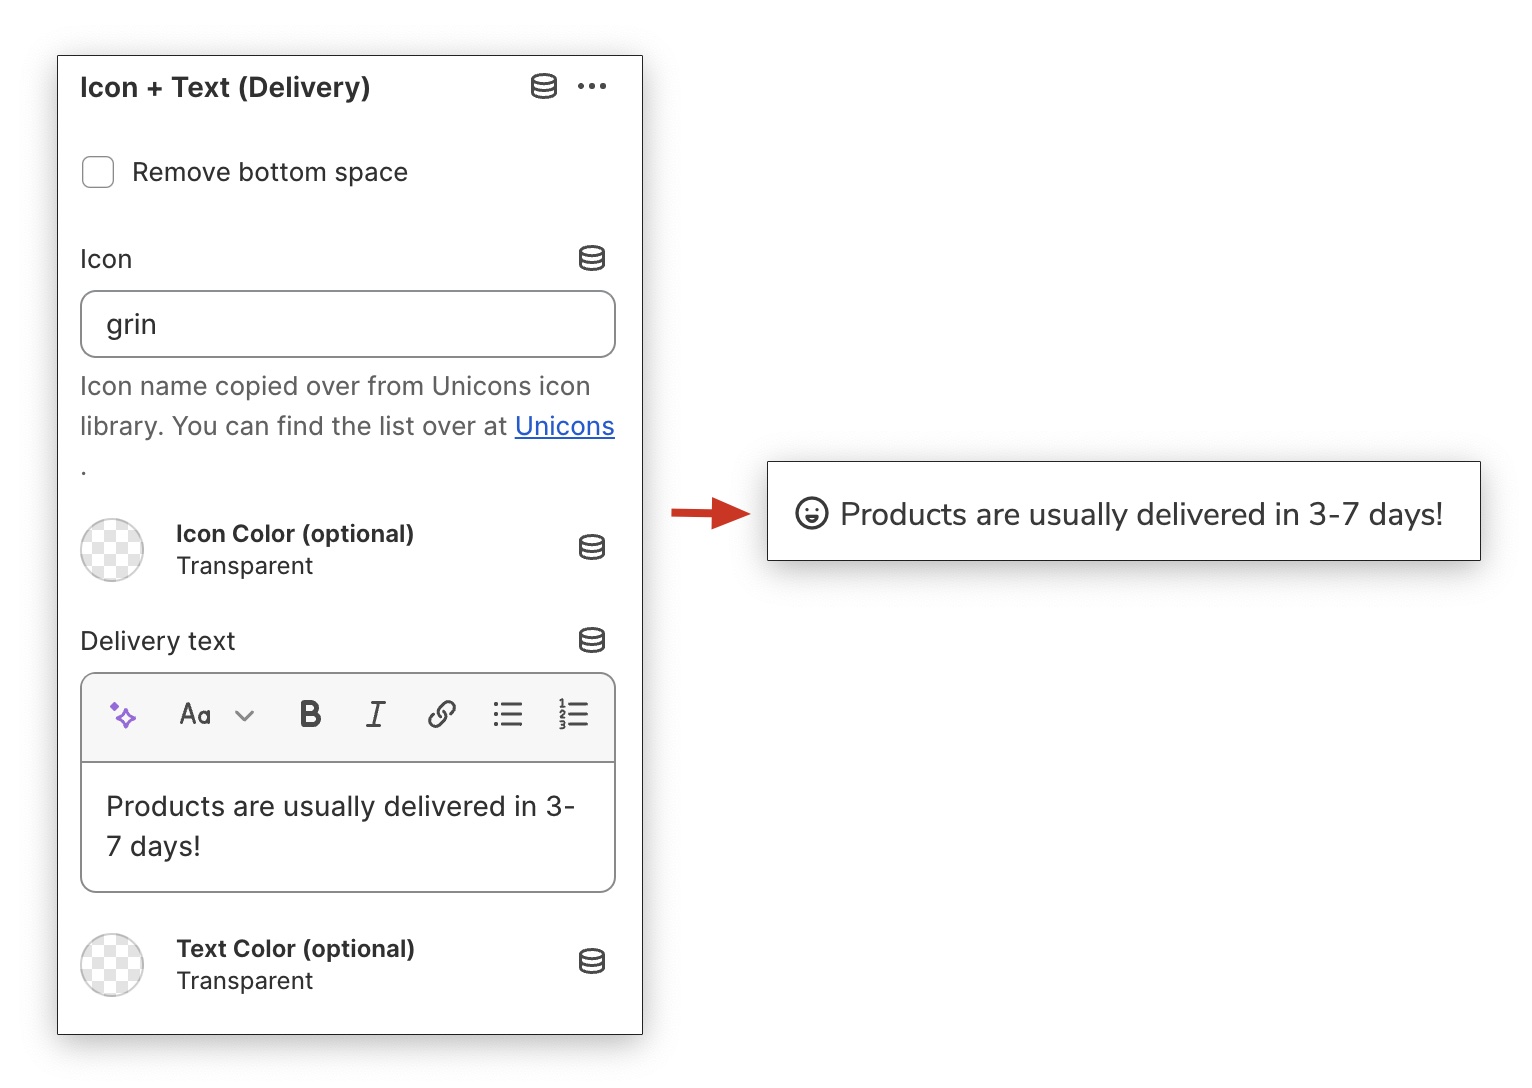Click into the Delivery text editor area
Viewport: 1532px width, 1088px height.
point(347,826)
